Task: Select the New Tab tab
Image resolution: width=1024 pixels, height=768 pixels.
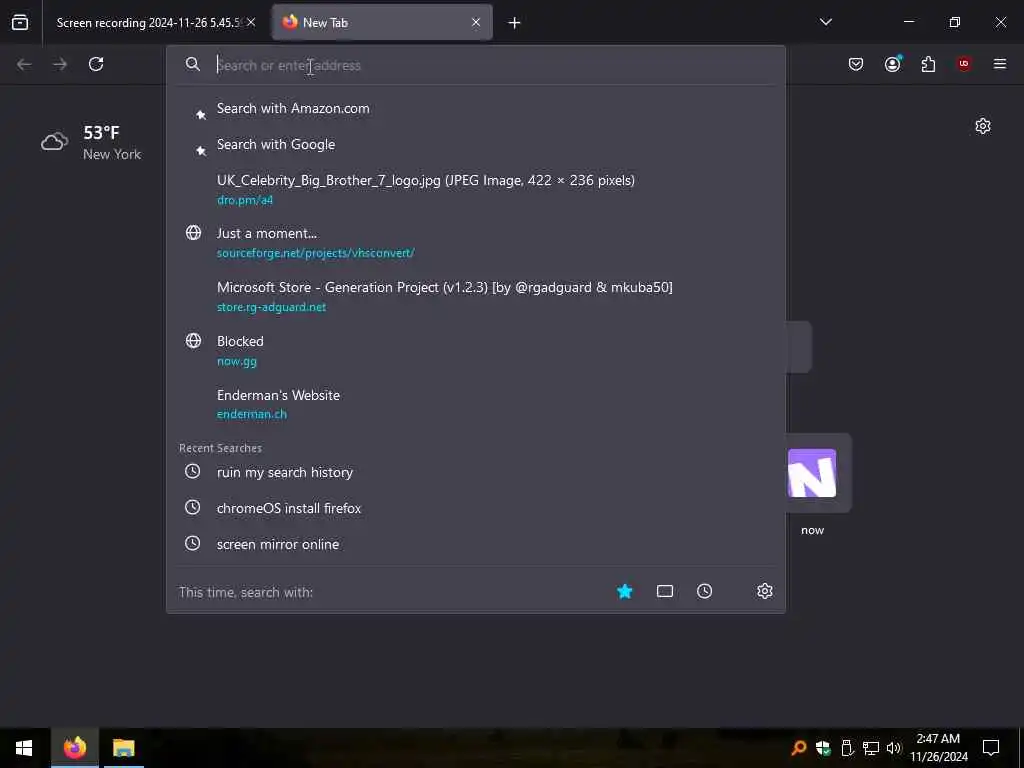Action: [x=382, y=22]
